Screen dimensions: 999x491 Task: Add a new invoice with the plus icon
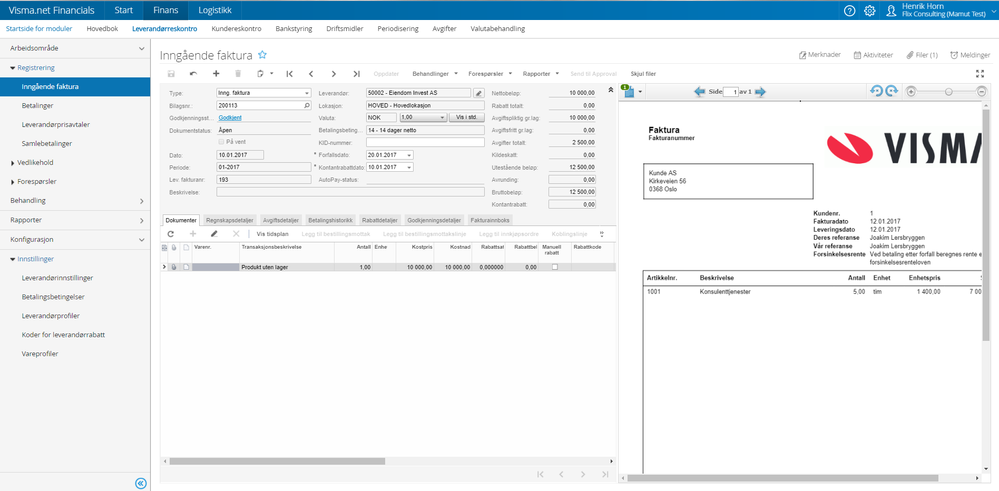[x=215, y=74]
